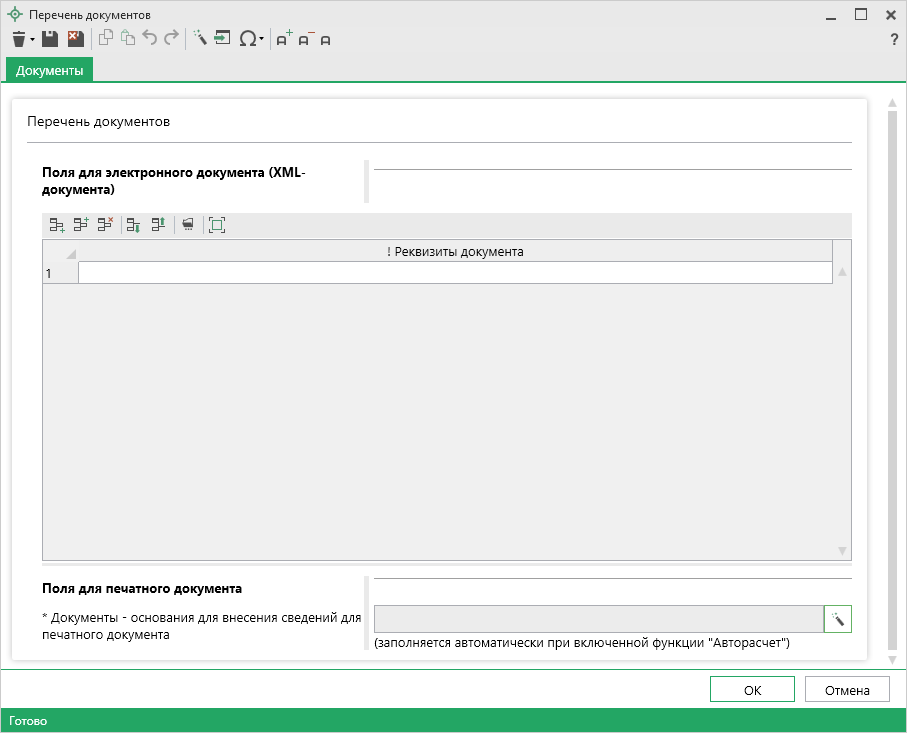Click the save (floppy disk) icon
Viewport: 907px width, 733px height.
coord(50,39)
